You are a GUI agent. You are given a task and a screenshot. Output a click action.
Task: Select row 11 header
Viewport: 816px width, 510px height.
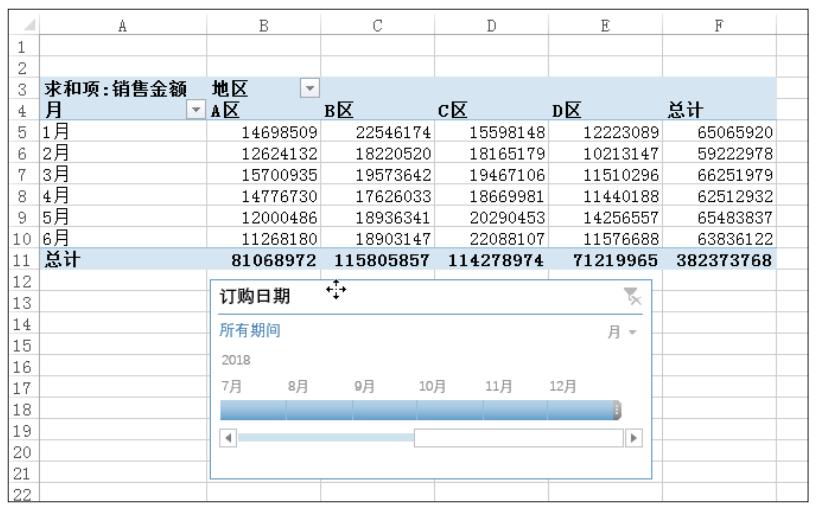[x=24, y=259]
